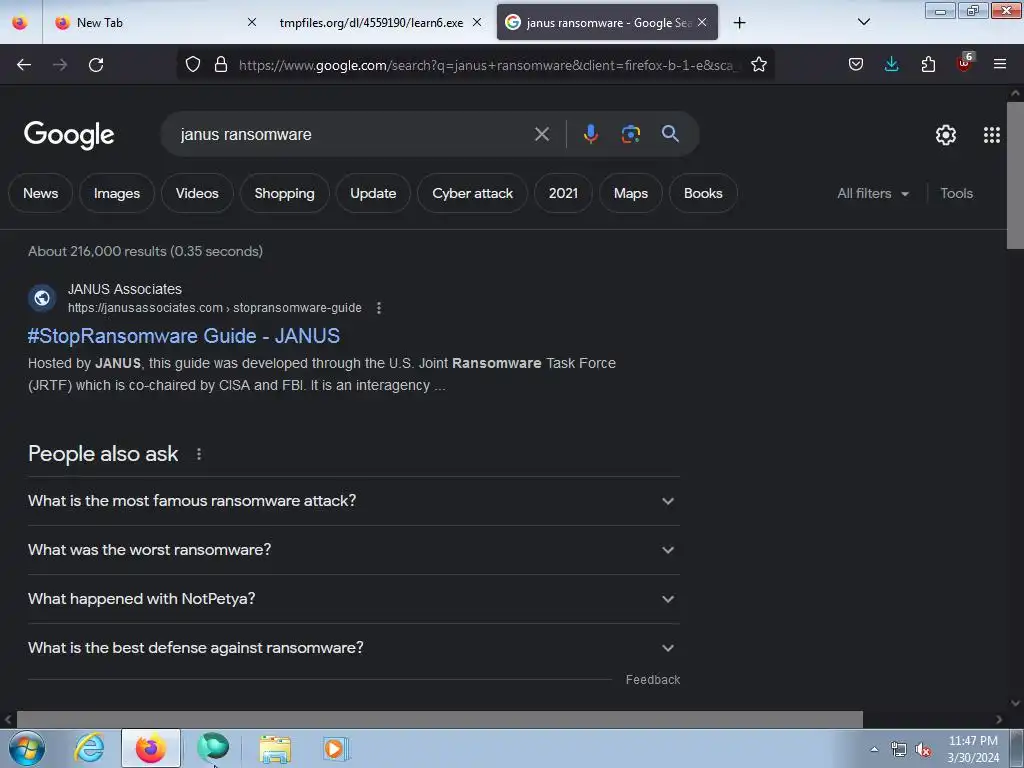Go to the Google homepage logo
The height and width of the screenshot is (768, 1024).
[69, 135]
